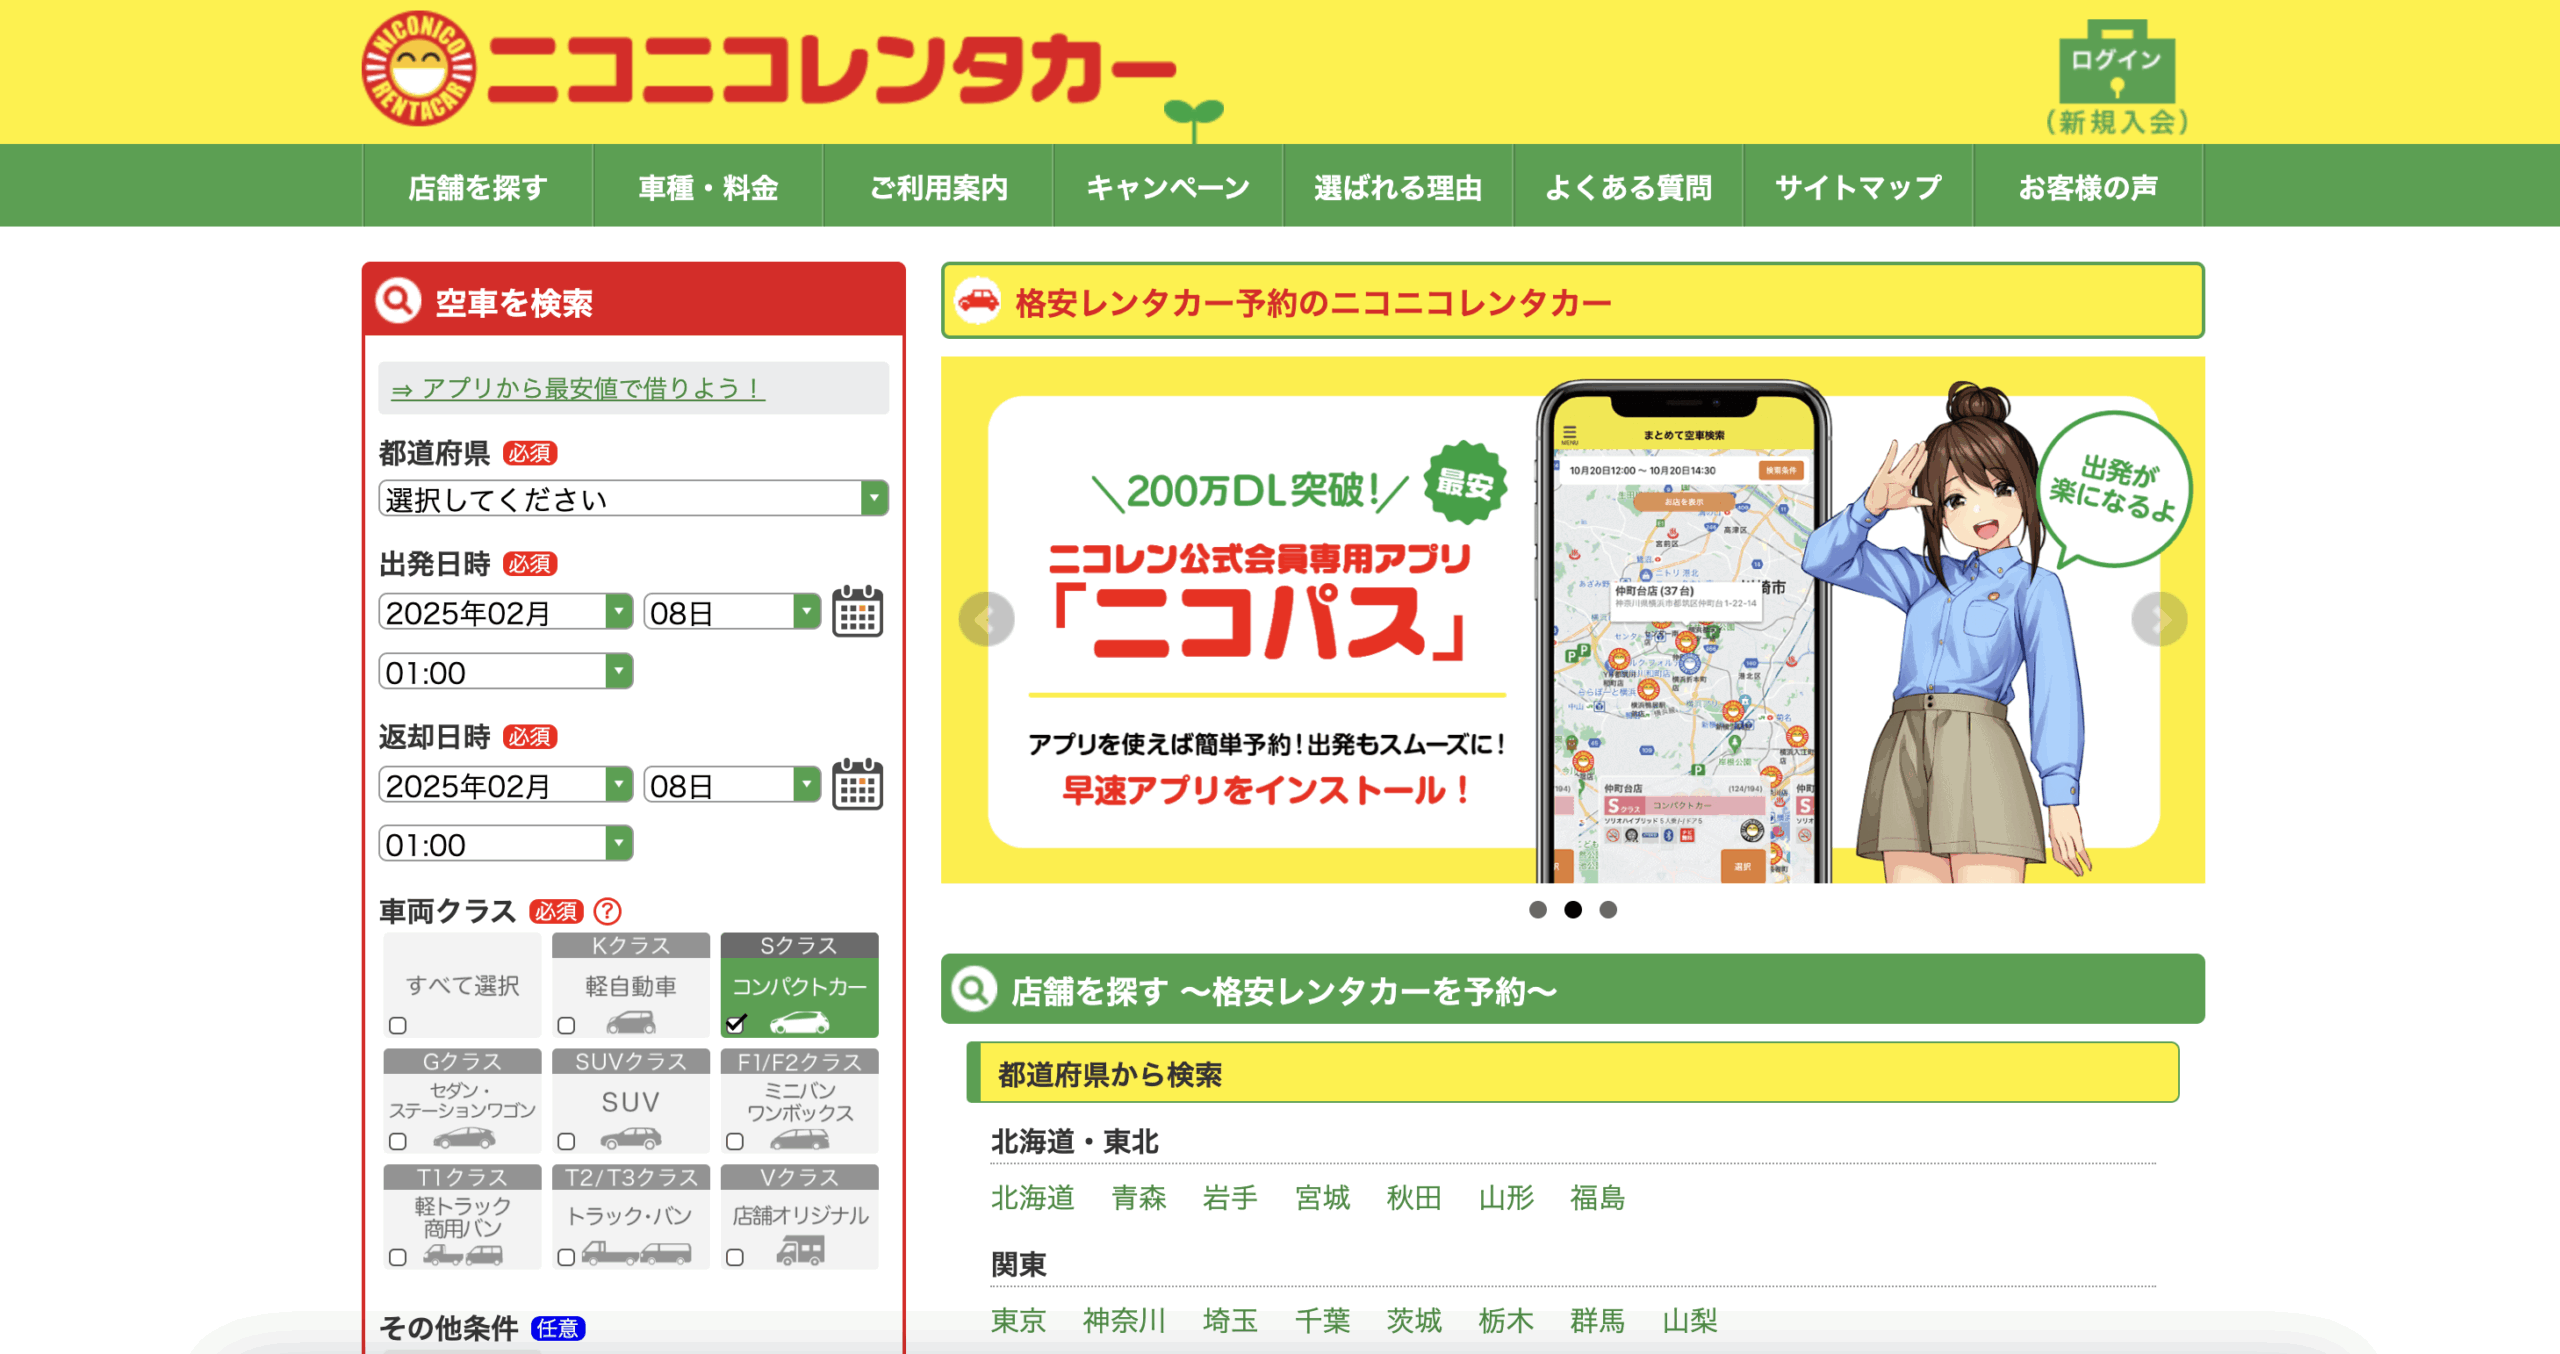Go to next carousel slide arrow
2560x1354 pixels.
(2158, 620)
